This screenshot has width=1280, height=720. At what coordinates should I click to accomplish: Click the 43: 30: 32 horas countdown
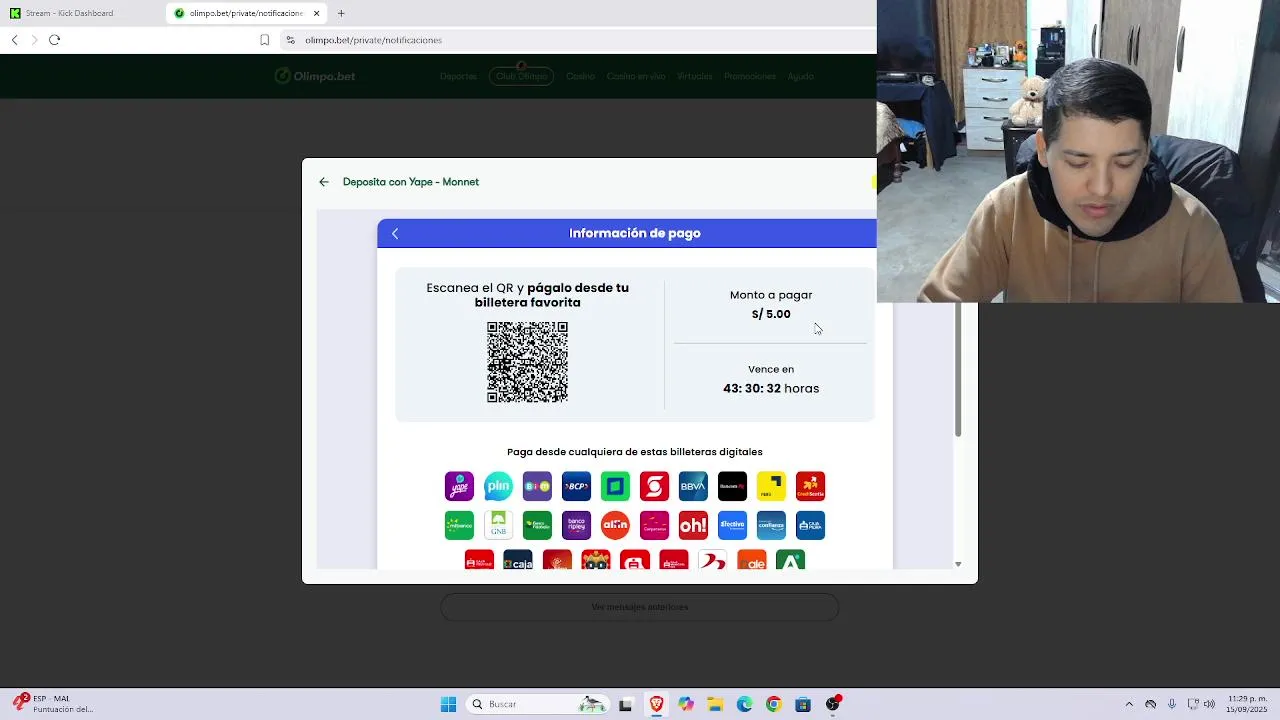point(771,388)
